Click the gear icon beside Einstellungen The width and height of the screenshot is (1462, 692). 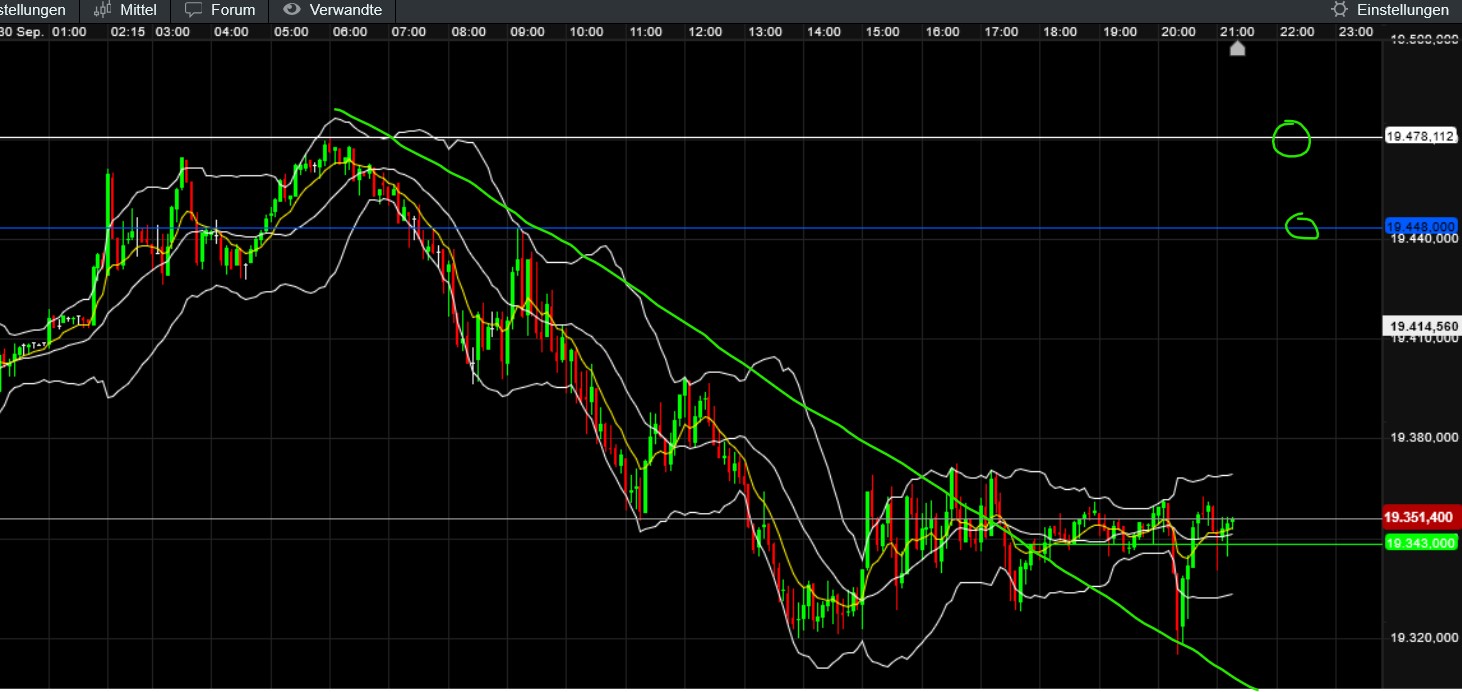click(1339, 10)
